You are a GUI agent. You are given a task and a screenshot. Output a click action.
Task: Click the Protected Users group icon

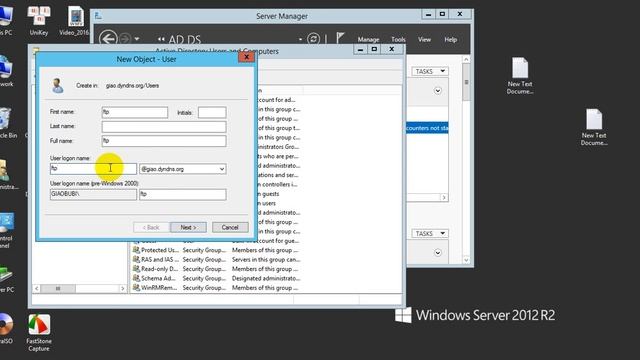(136, 250)
